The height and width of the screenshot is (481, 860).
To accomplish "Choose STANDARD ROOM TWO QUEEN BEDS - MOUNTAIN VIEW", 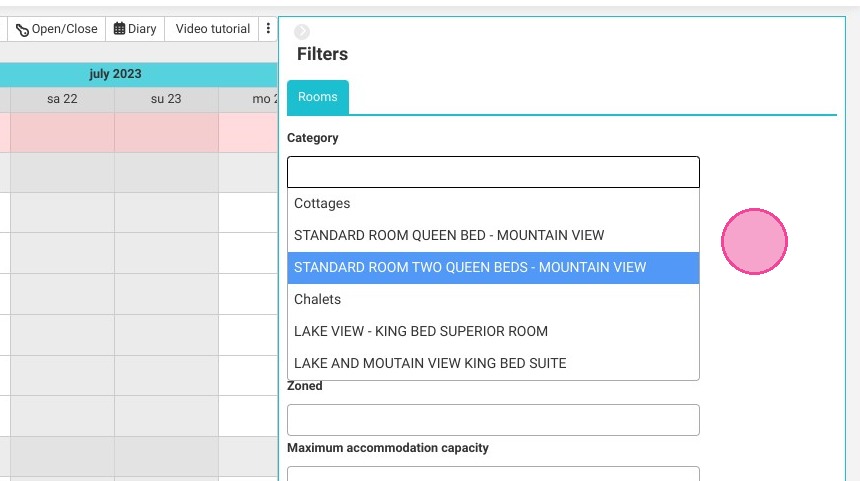I will click(x=493, y=268).
